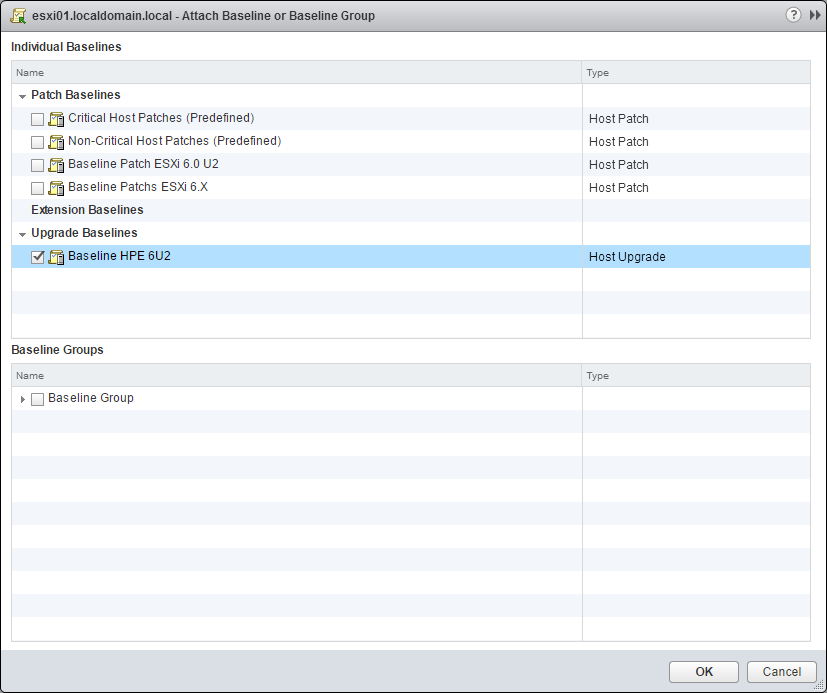827x693 pixels.
Task: Click the Name column header
Action: pos(30,72)
